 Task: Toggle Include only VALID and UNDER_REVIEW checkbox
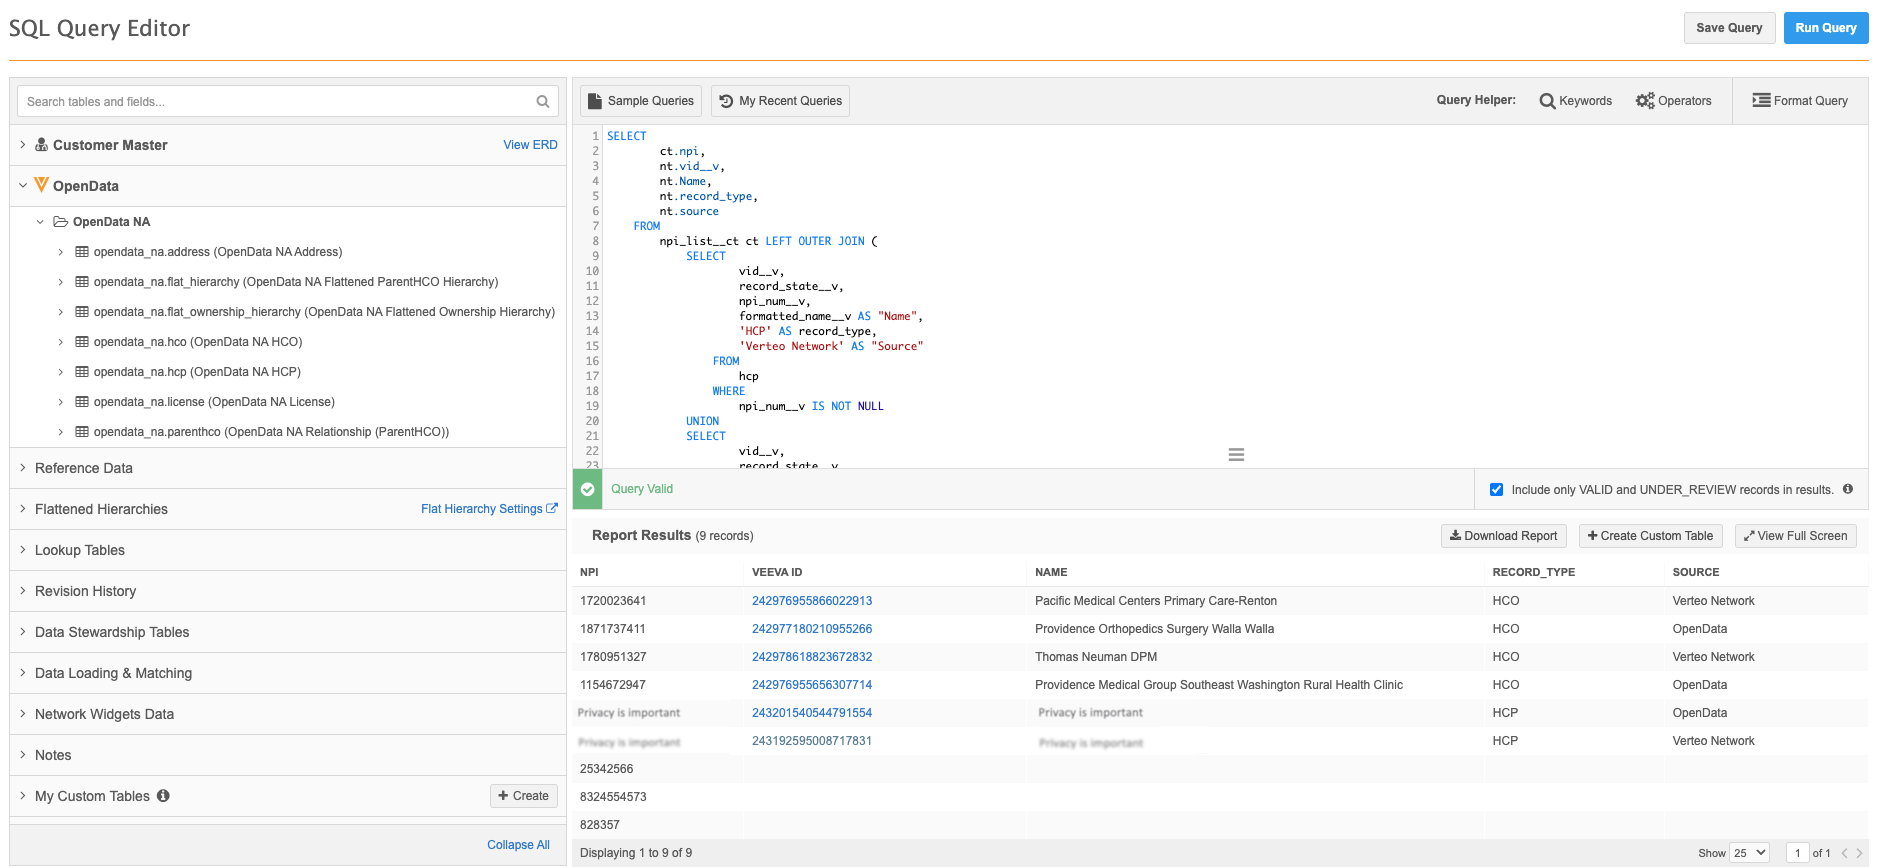pos(1496,490)
